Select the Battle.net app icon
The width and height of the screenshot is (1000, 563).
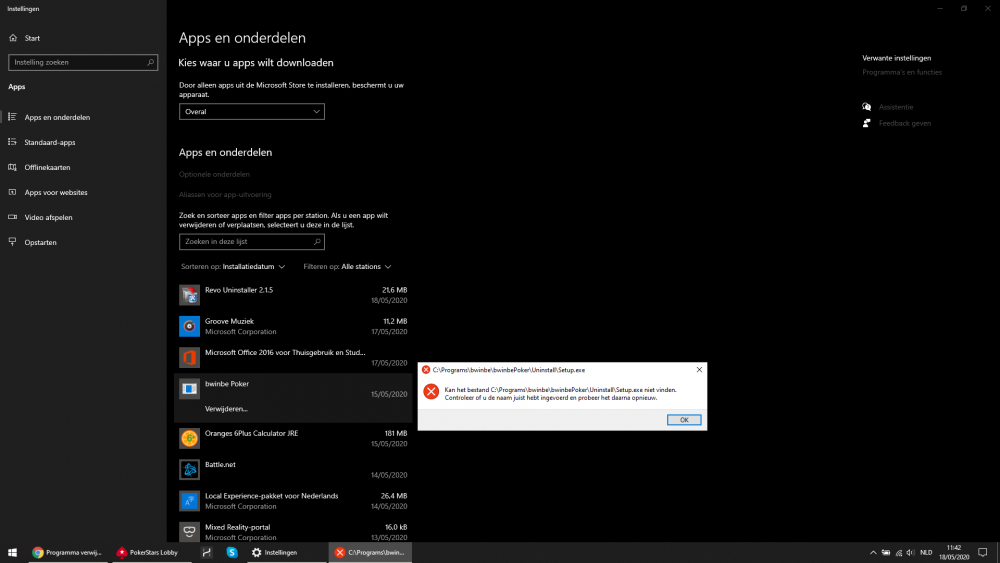click(x=189, y=469)
